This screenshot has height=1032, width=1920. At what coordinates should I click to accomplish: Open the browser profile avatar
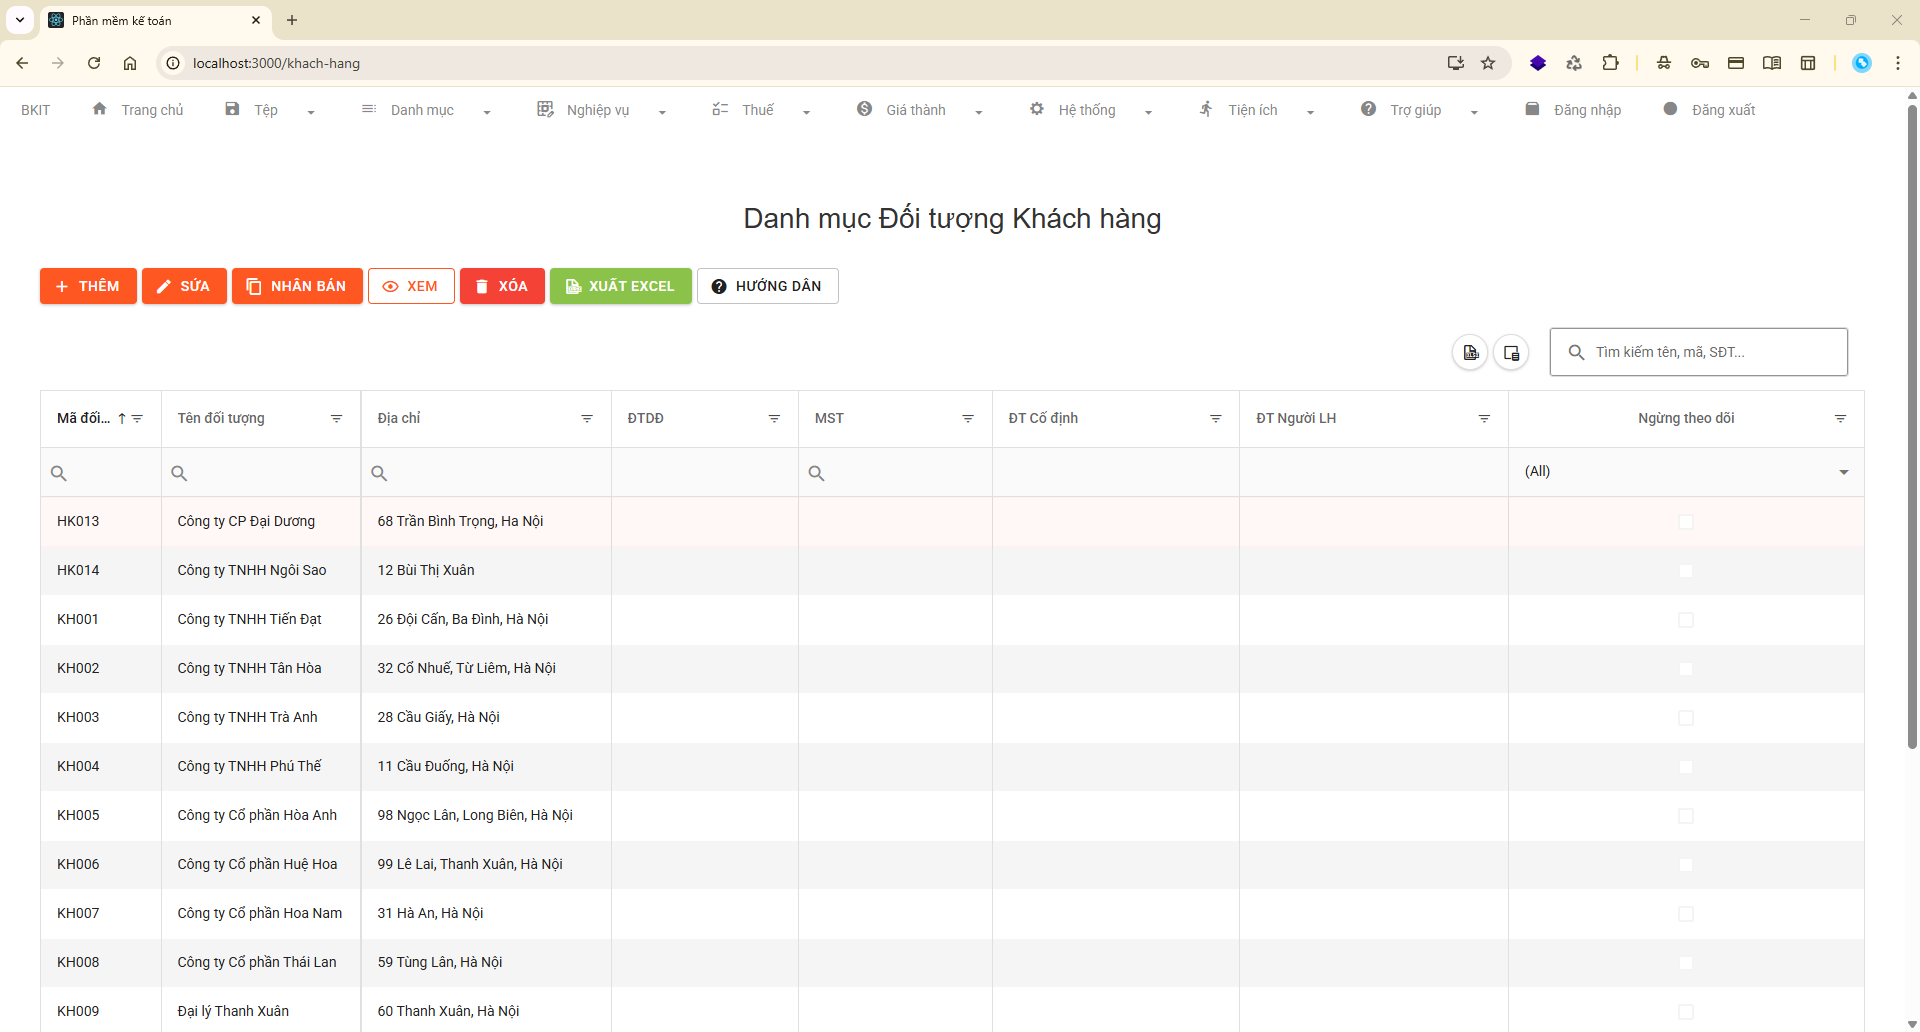pyautogui.click(x=1862, y=63)
